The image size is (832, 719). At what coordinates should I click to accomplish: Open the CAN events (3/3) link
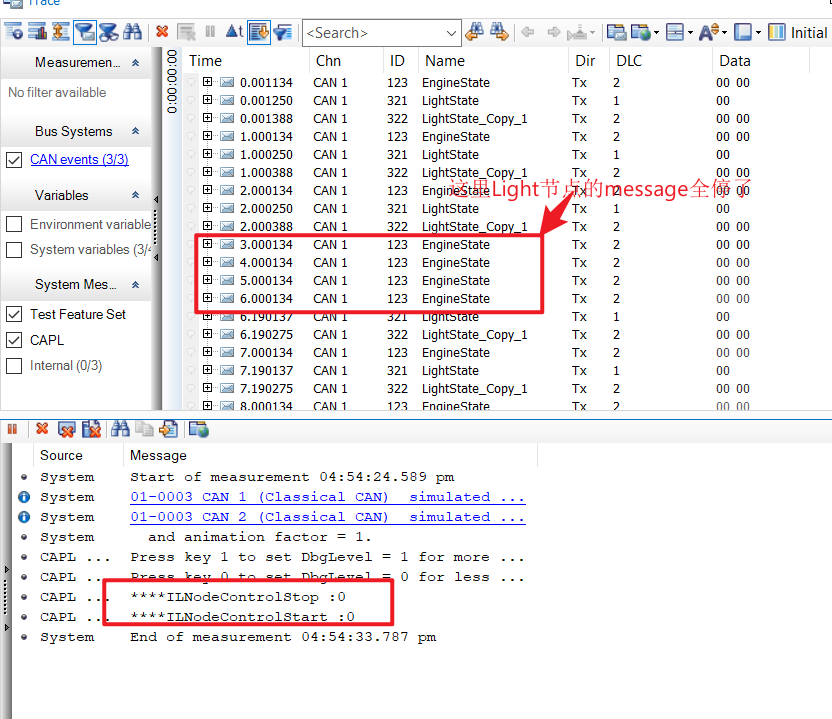[79, 160]
